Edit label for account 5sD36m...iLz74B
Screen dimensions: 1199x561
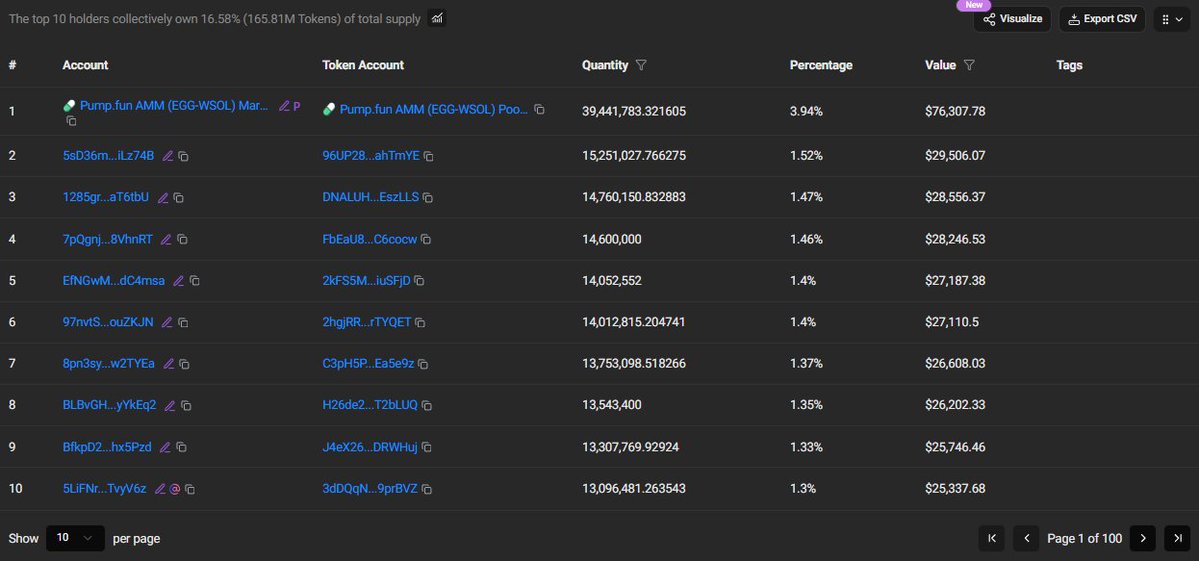coord(168,156)
